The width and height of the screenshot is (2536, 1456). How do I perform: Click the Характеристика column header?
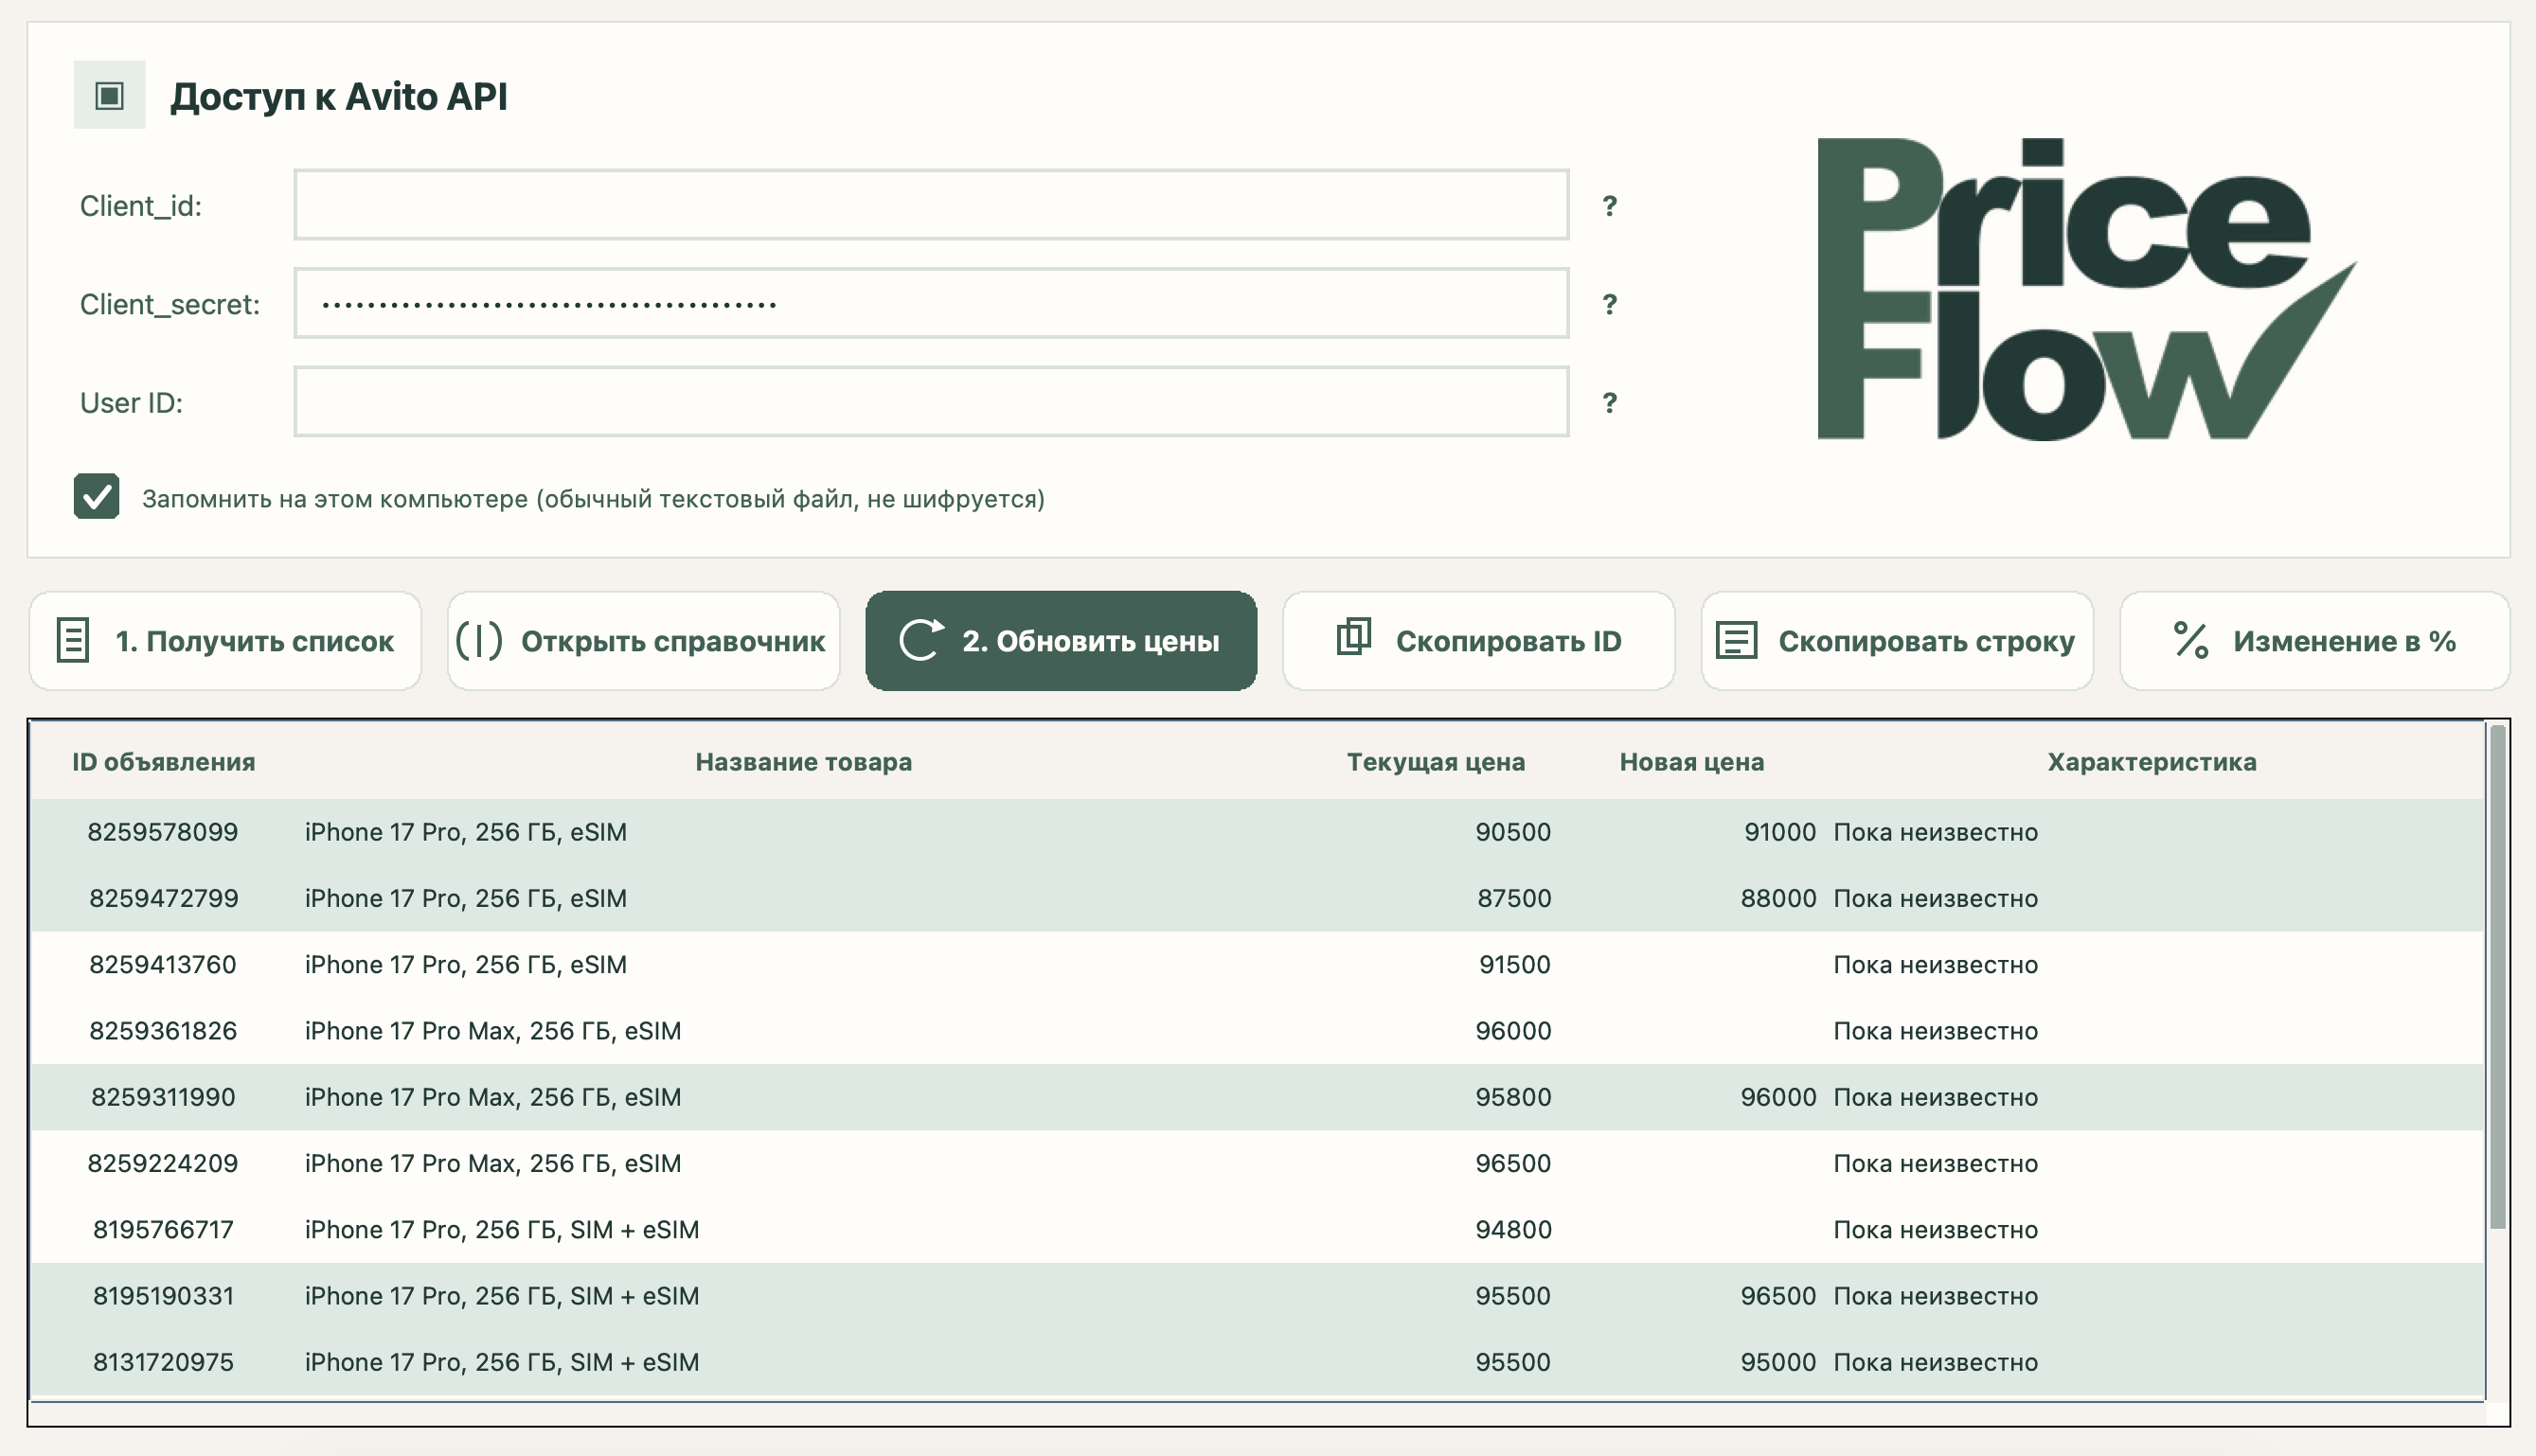click(x=2152, y=762)
